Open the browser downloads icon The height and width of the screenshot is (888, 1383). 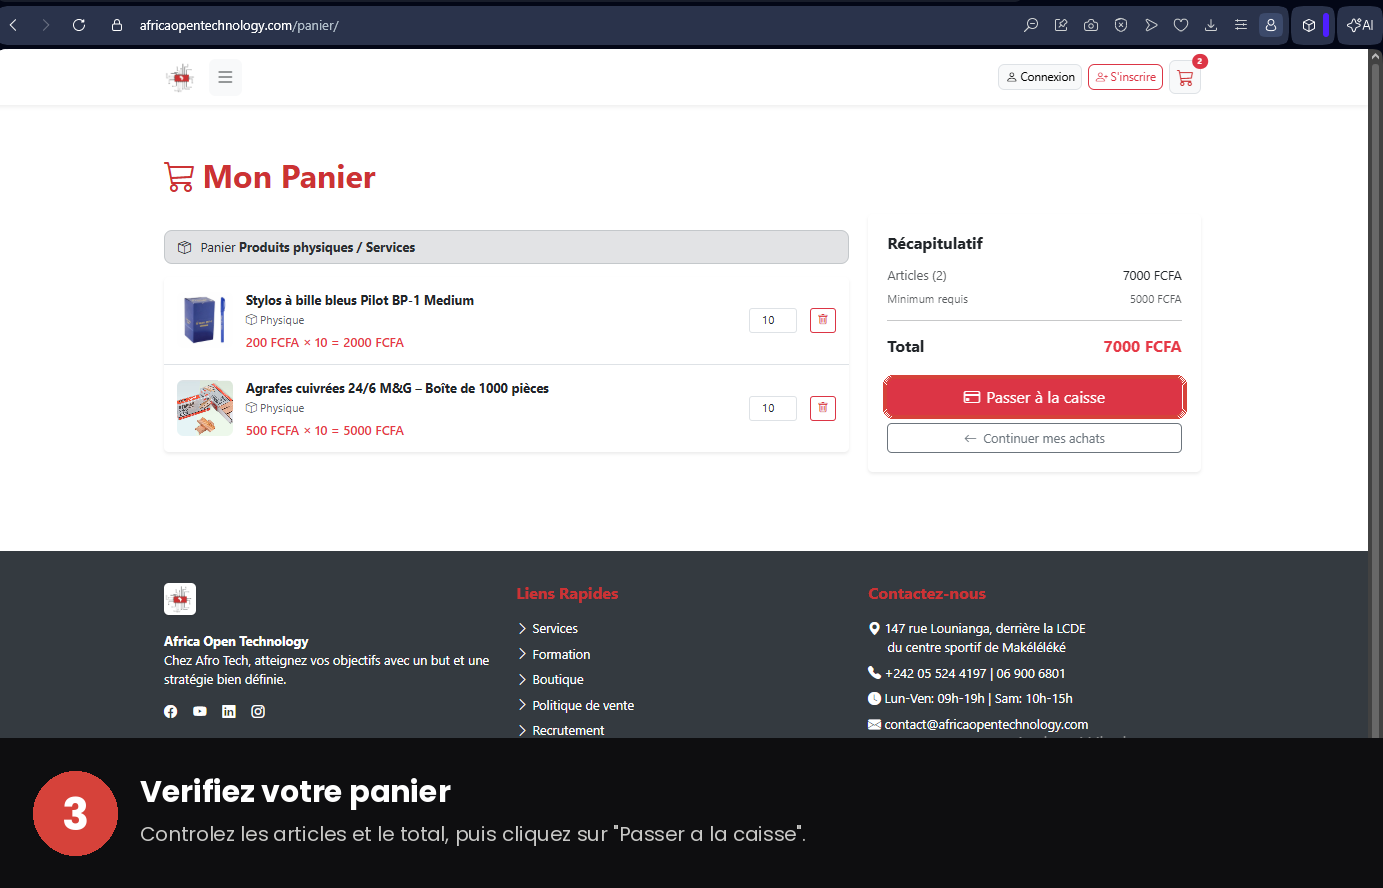[x=1211, y=25]
